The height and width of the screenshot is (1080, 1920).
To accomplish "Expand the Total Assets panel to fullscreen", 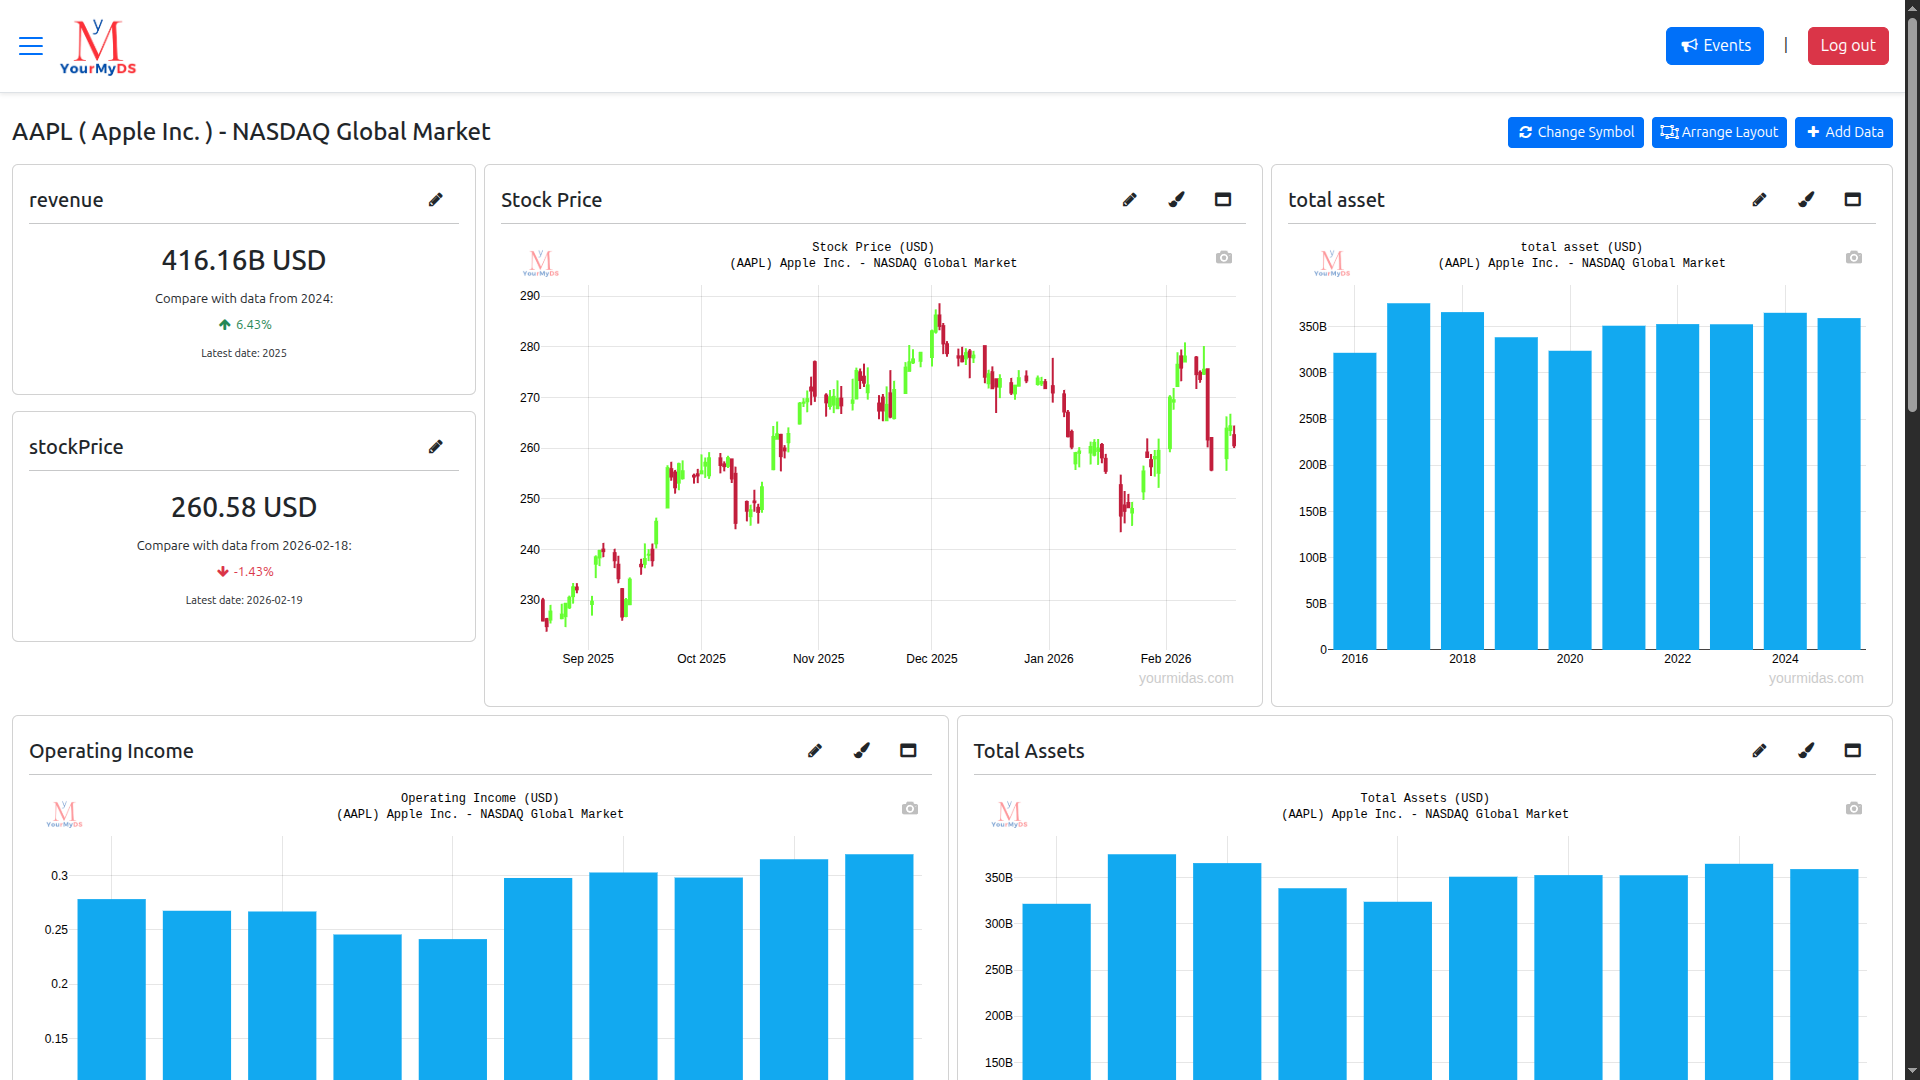I will coord(1852,751).
